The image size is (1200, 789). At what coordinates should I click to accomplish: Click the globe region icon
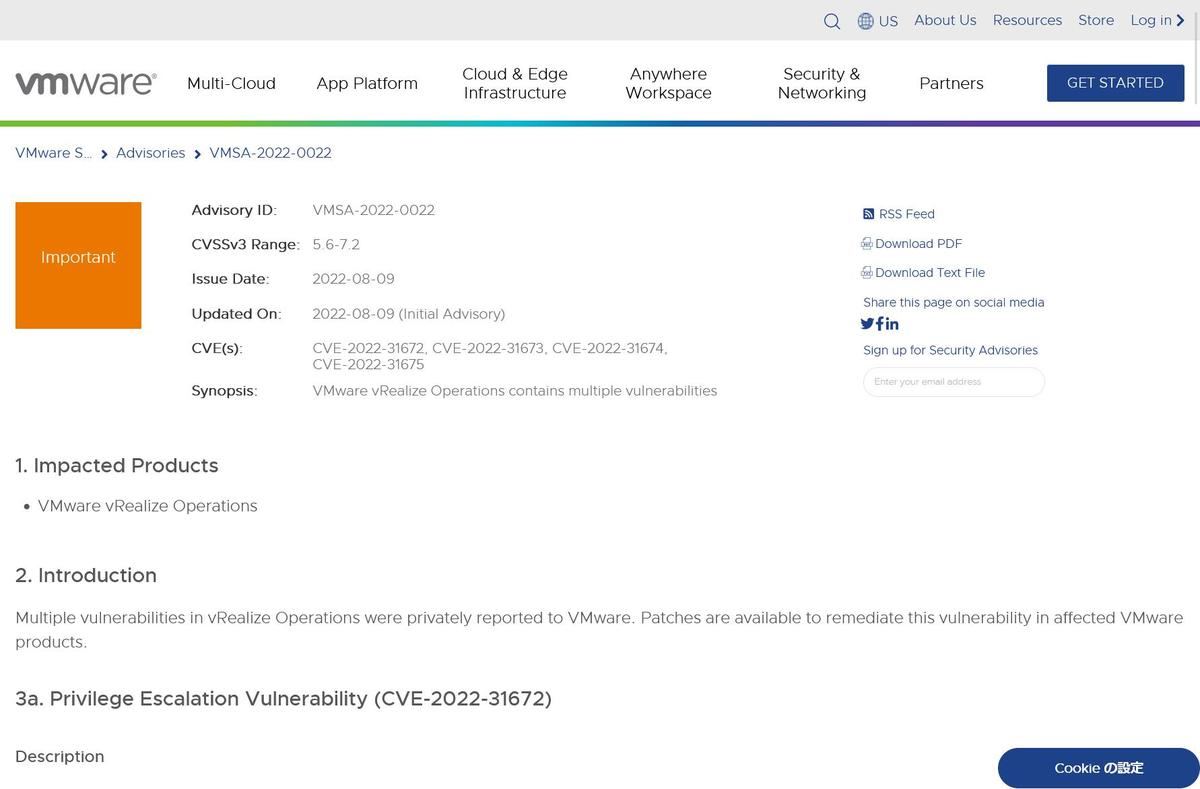pyautogui.click(x=866, y=21)
